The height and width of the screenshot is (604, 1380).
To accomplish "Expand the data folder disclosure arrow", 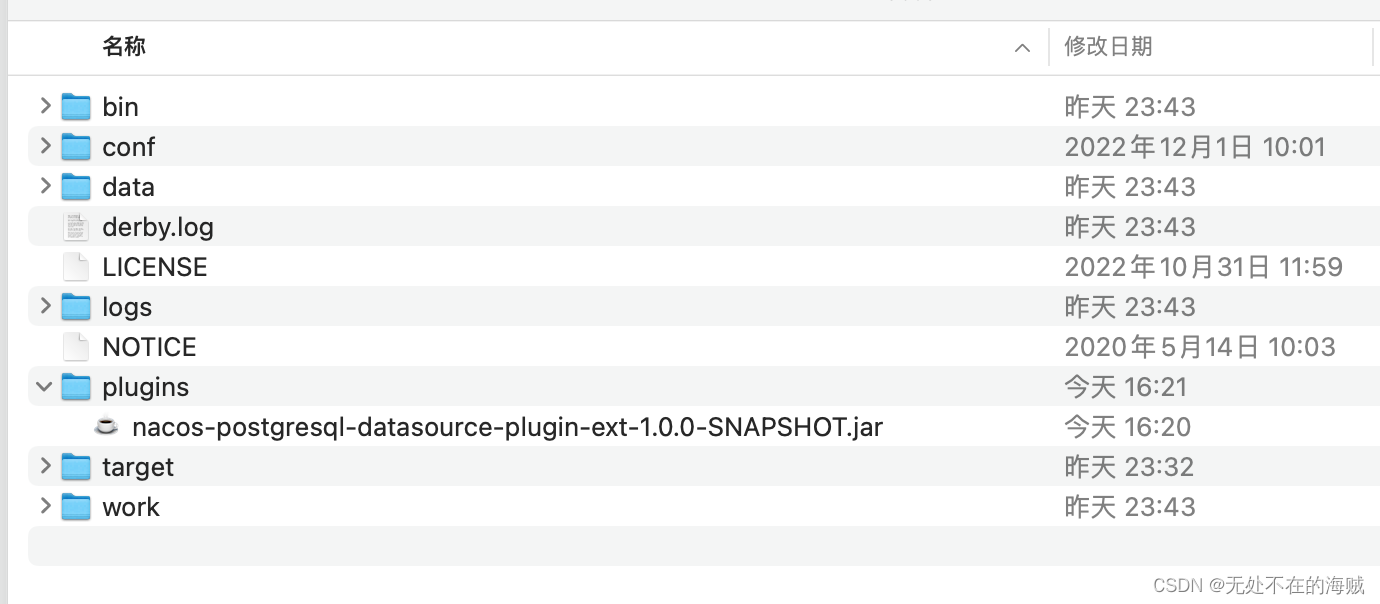I will (x=45, y=186).
